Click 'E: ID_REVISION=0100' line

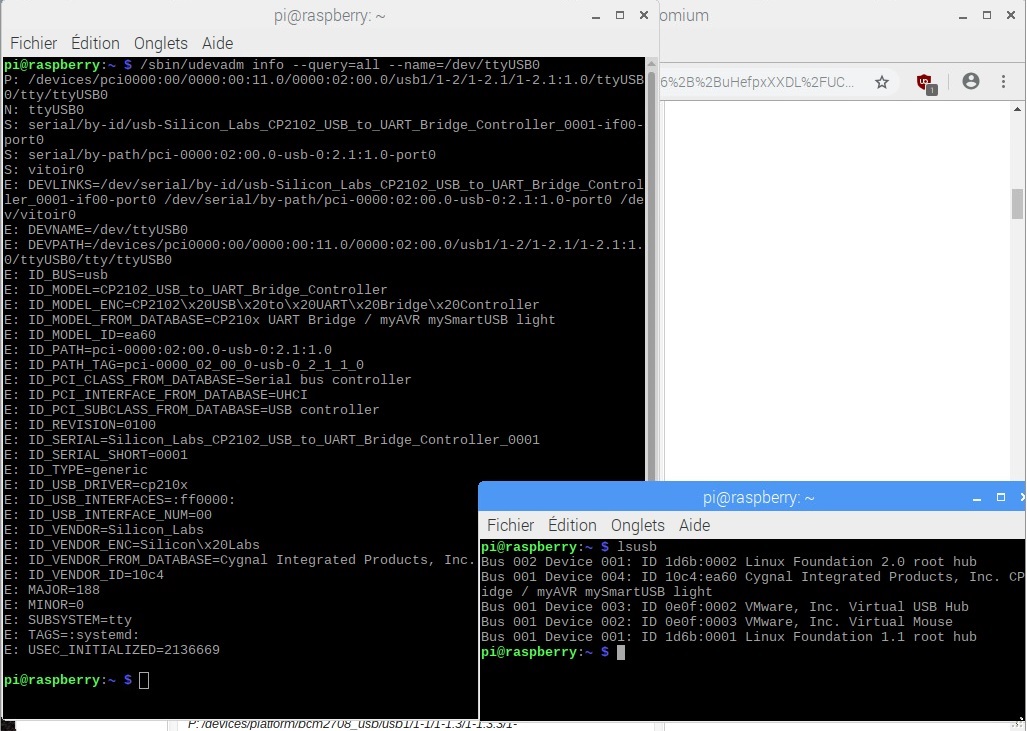[80, 424]
